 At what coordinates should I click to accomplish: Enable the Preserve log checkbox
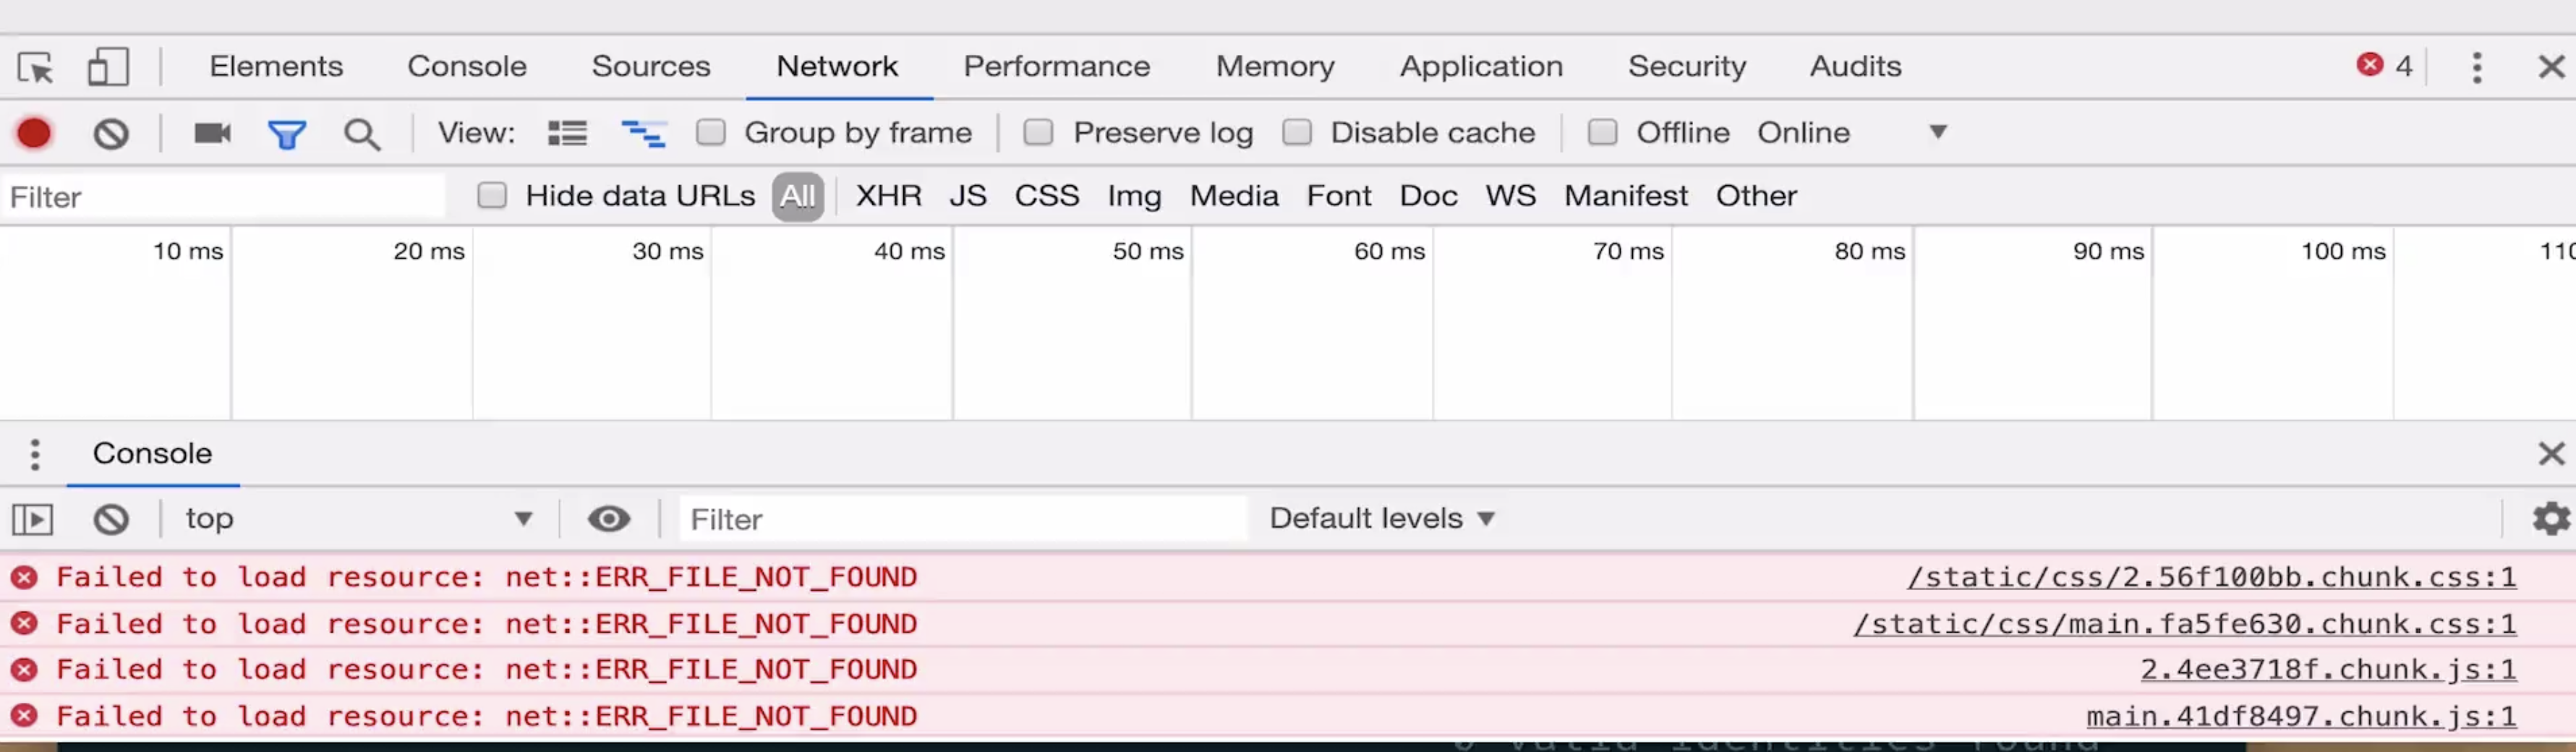pos(1038,132)
